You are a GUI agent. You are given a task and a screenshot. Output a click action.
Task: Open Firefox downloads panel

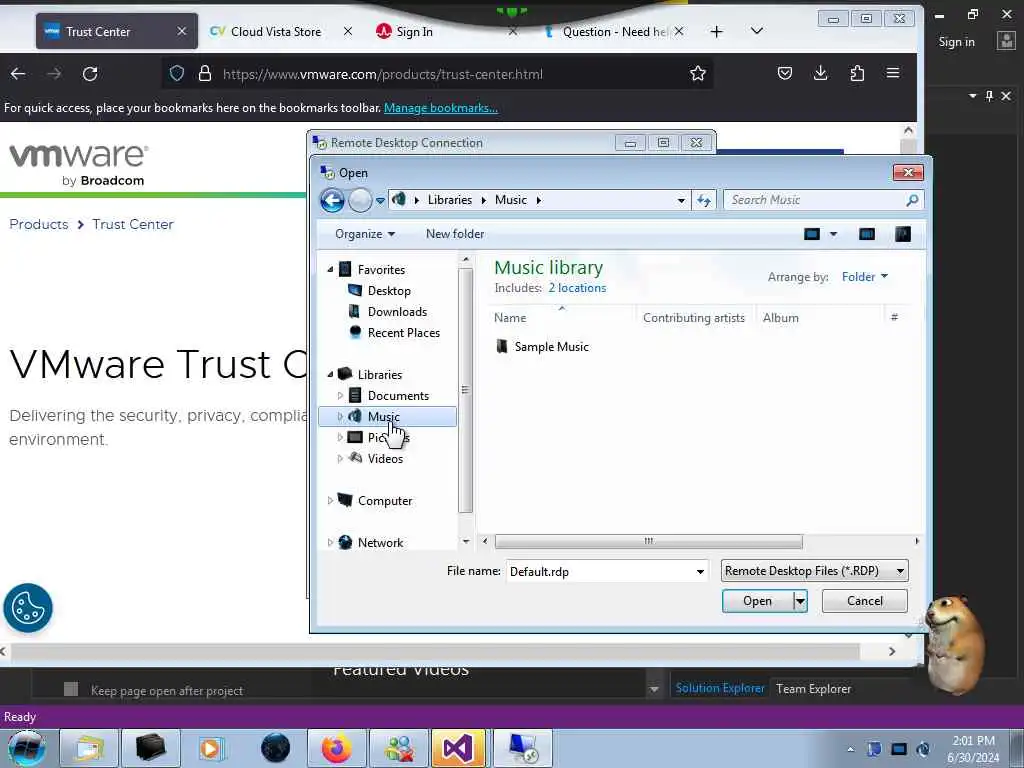(821, 73)
